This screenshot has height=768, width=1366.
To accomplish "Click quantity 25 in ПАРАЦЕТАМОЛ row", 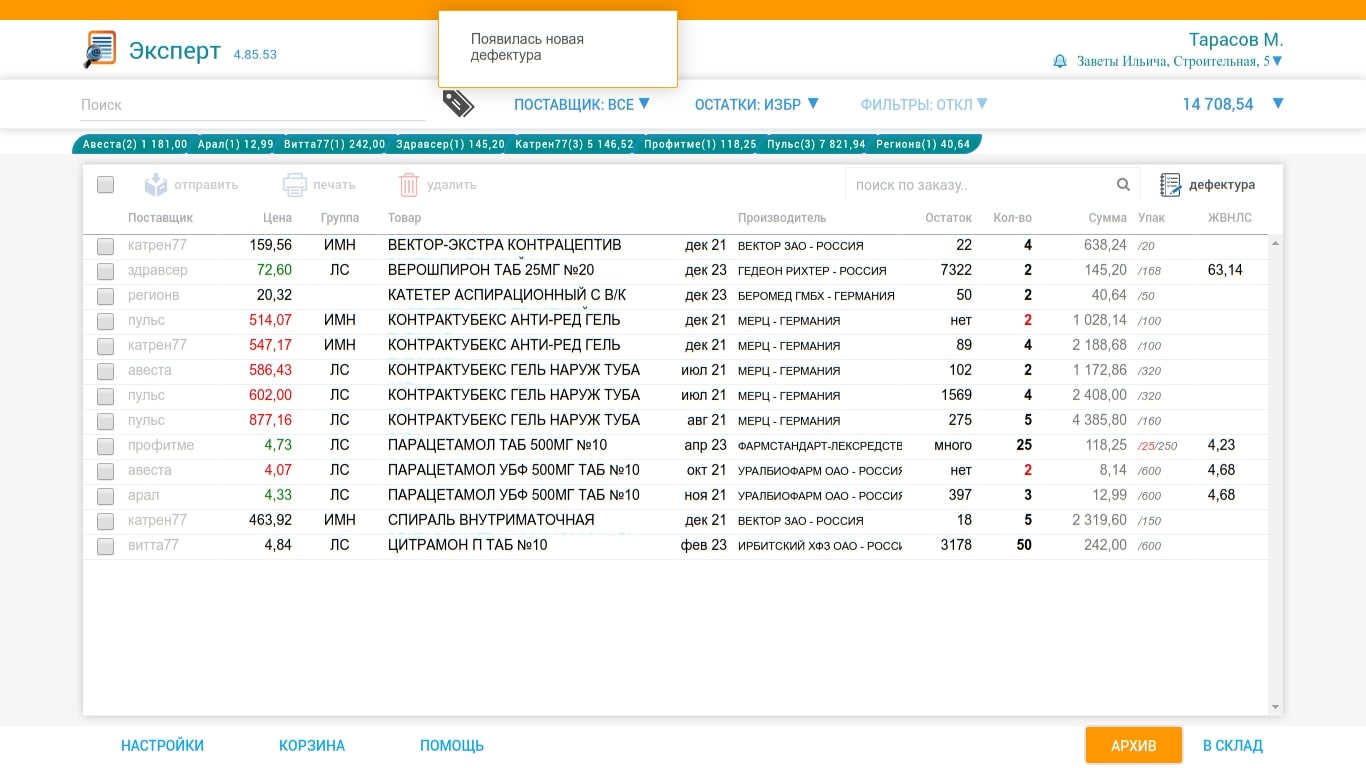I will (x=1024, y=445).
